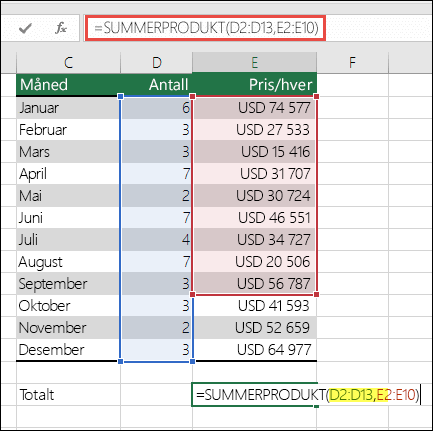Select the Oktober cell
This screenshot has width=433, height=431.
click(x=68, y=306)
